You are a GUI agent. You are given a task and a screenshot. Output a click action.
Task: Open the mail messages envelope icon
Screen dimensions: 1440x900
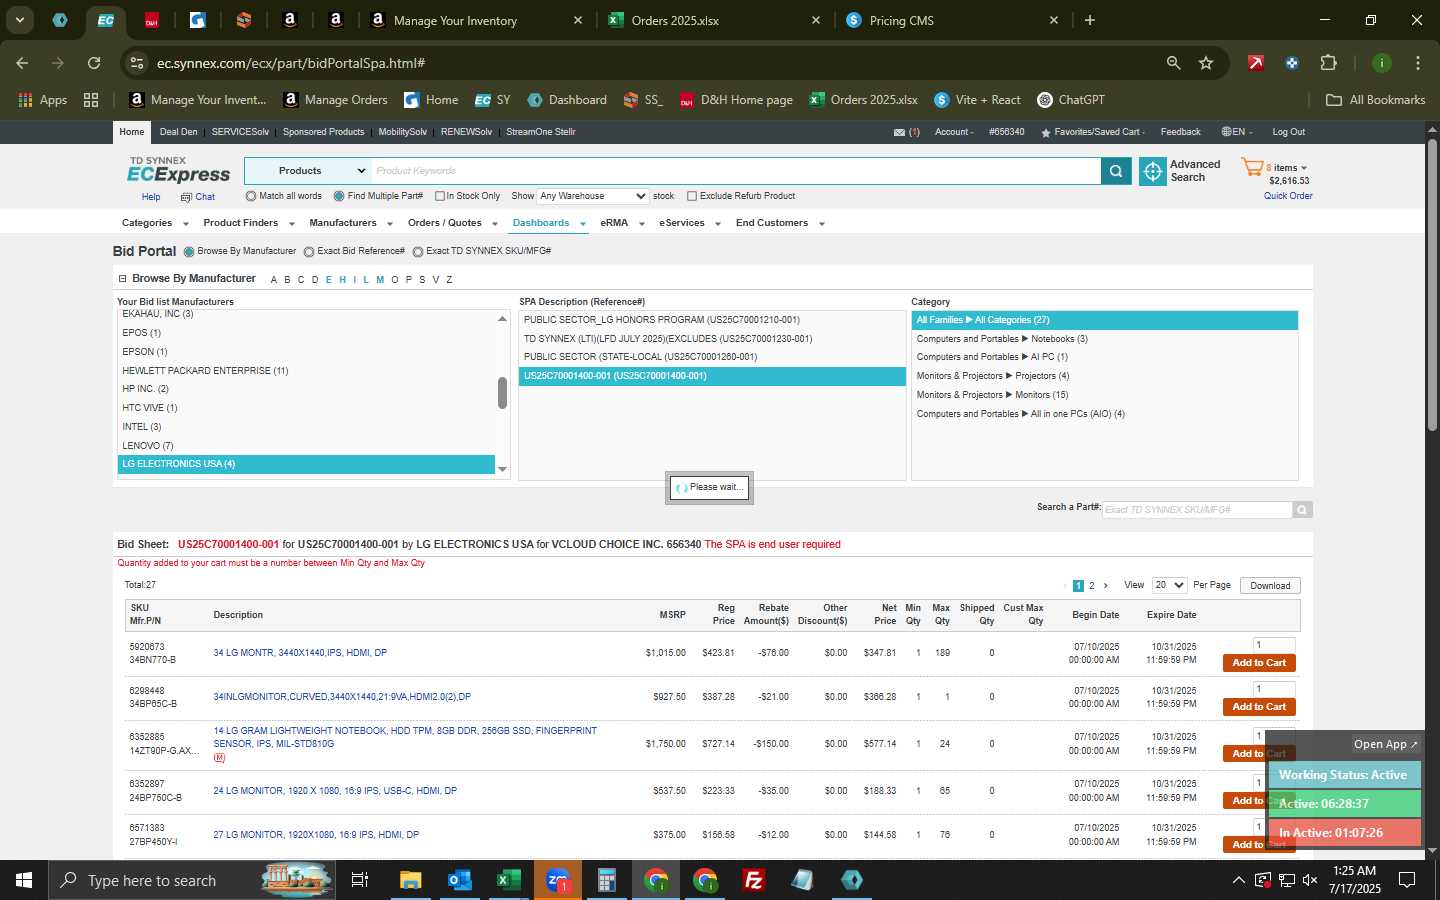[899, 132]
